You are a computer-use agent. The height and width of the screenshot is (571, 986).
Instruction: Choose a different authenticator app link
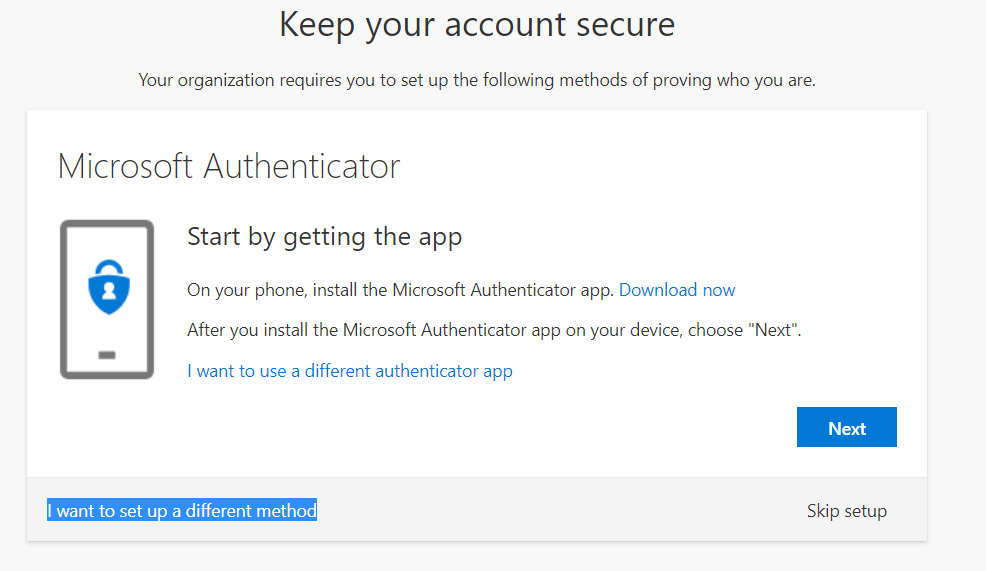pyautogui.click(x=350, y=371)
